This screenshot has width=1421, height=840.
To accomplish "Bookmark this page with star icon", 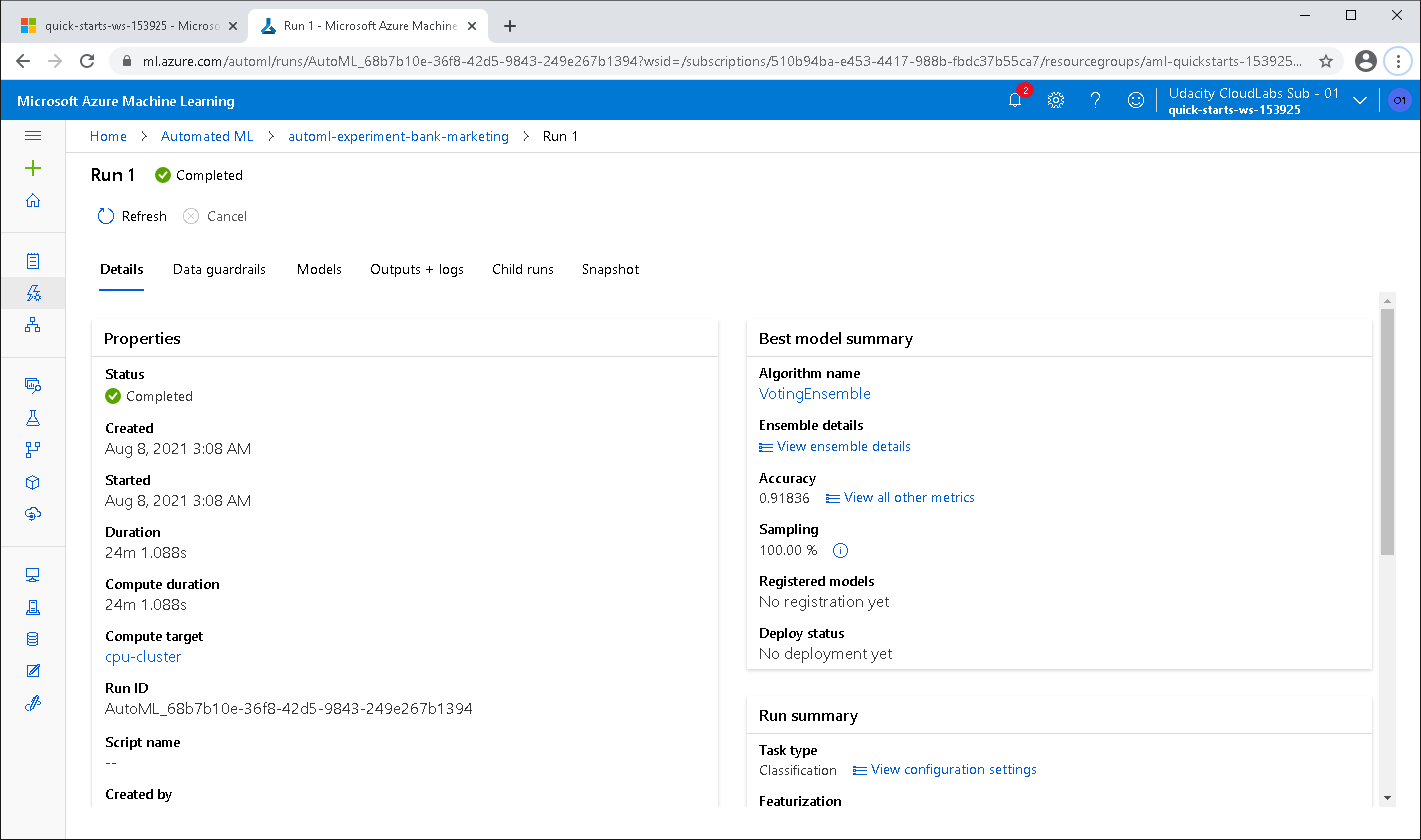I will pyautogui.click(x=1326, y=61).
